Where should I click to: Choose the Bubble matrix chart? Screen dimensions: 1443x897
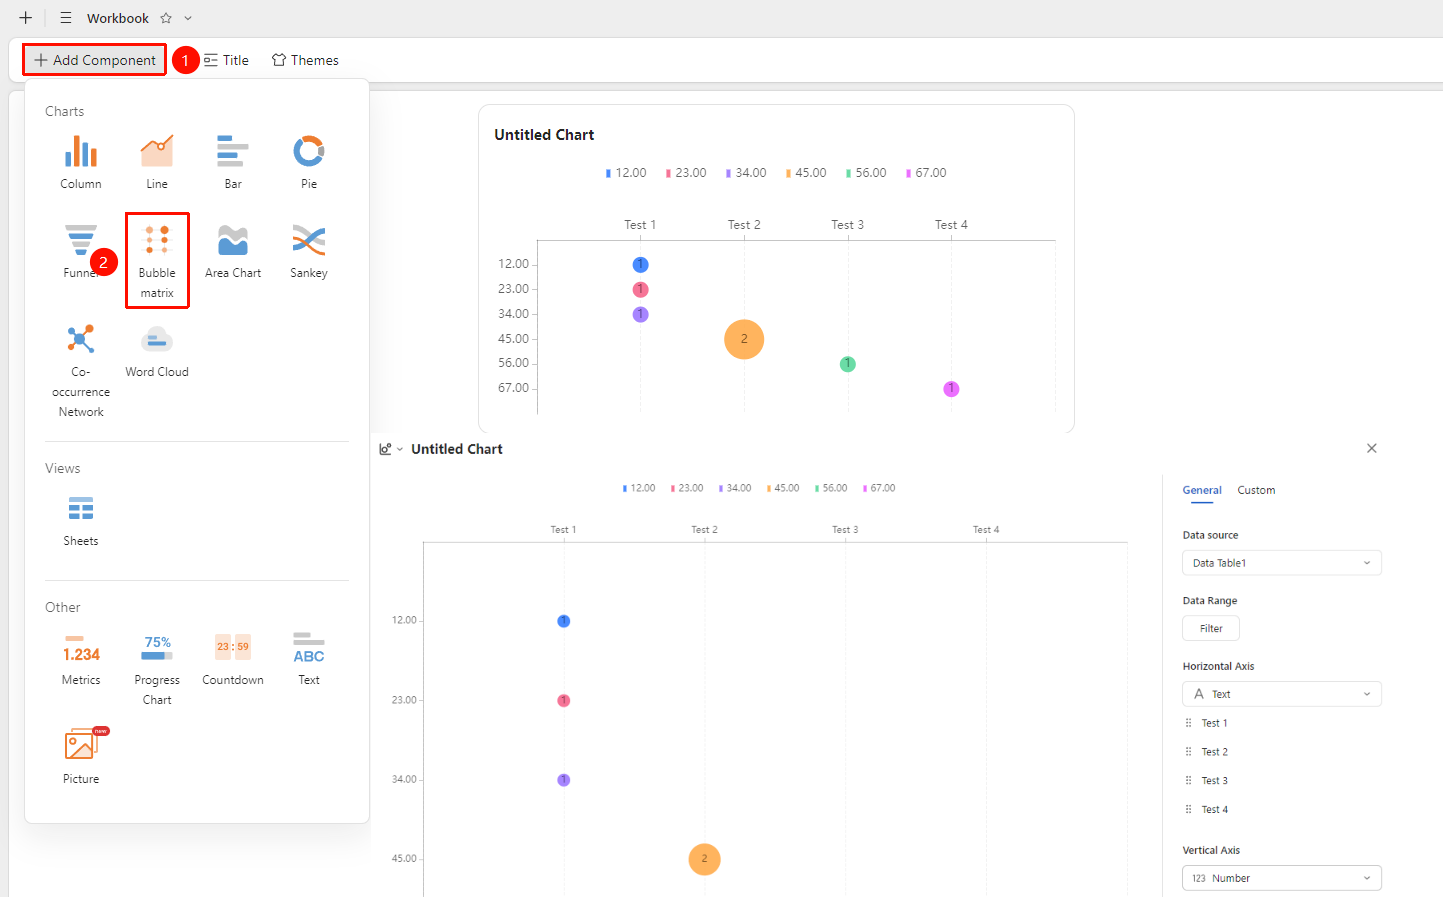(157, 260)
